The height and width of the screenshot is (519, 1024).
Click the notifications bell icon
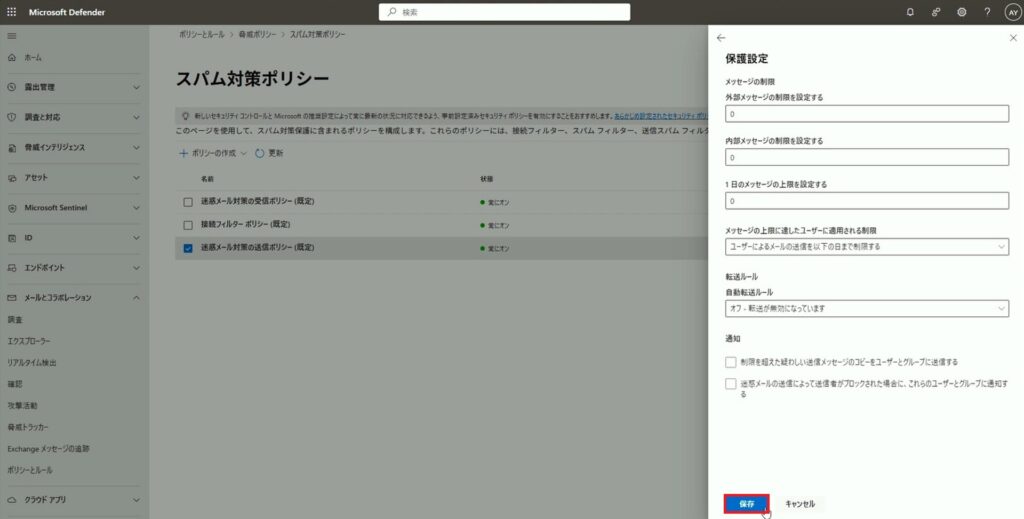(x=909, y=12)
